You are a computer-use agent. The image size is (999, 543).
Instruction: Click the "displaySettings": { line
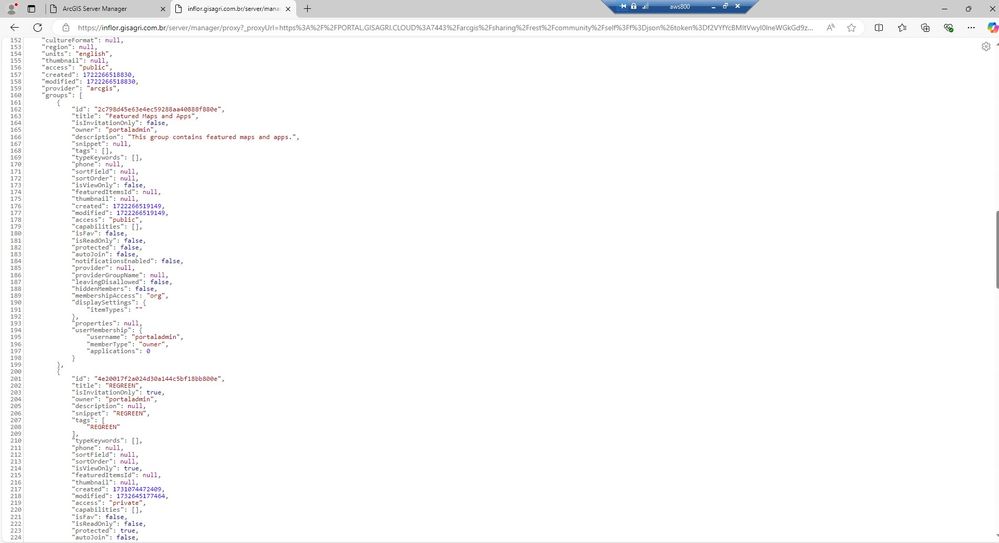(x=109, y=303)
